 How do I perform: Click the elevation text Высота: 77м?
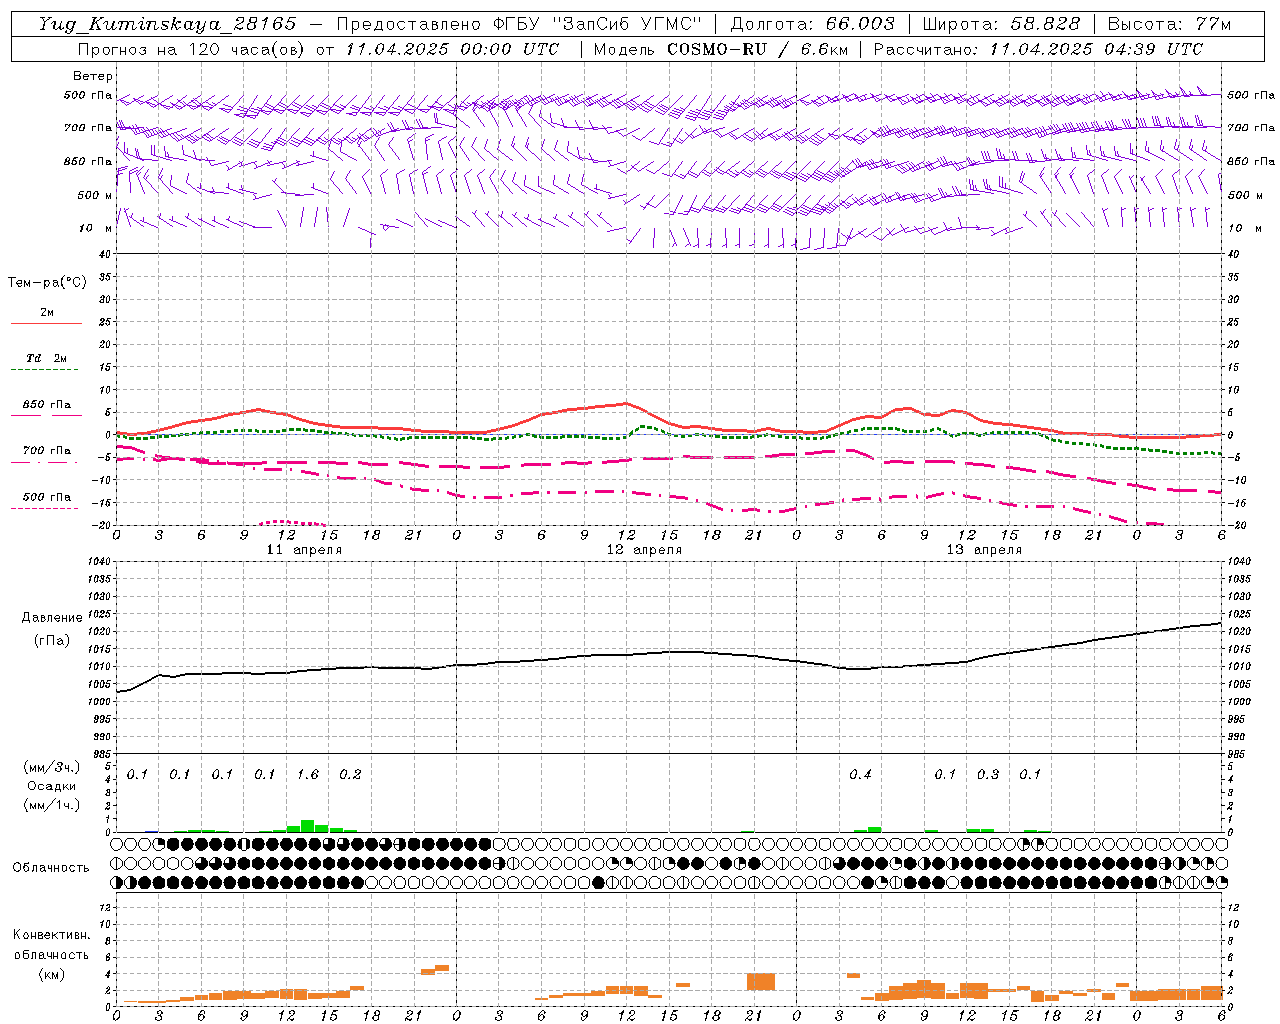(1170, 24)
